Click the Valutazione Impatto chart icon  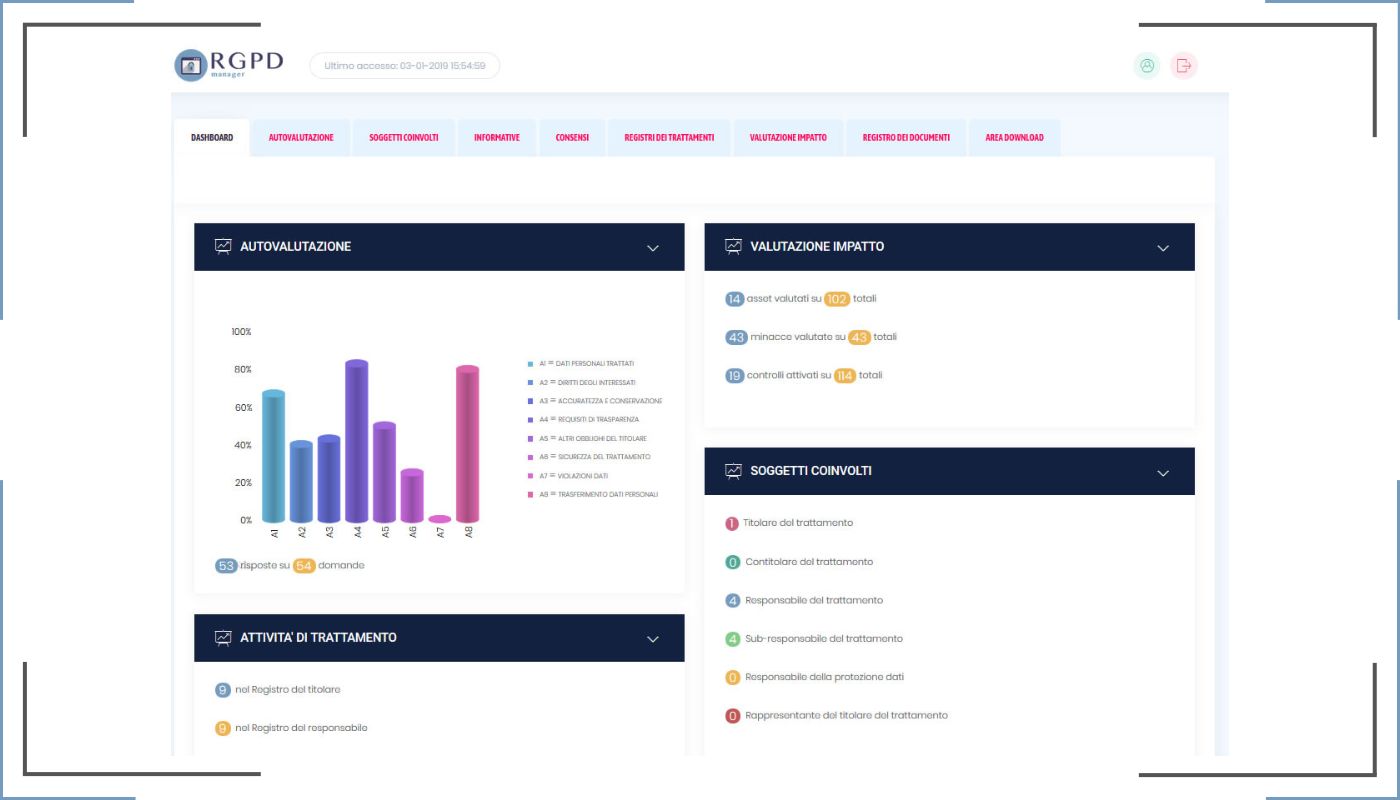pyautogui.click(x=733, y=246)
